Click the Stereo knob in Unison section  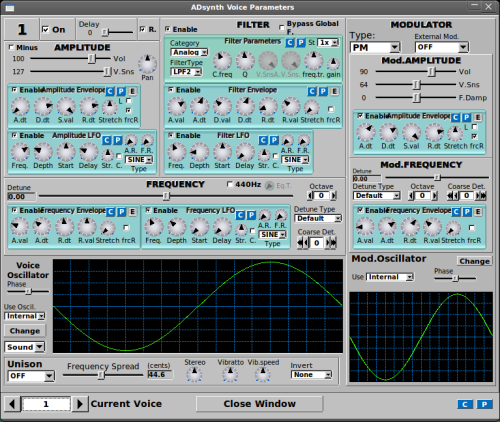(x=194, y=374)
